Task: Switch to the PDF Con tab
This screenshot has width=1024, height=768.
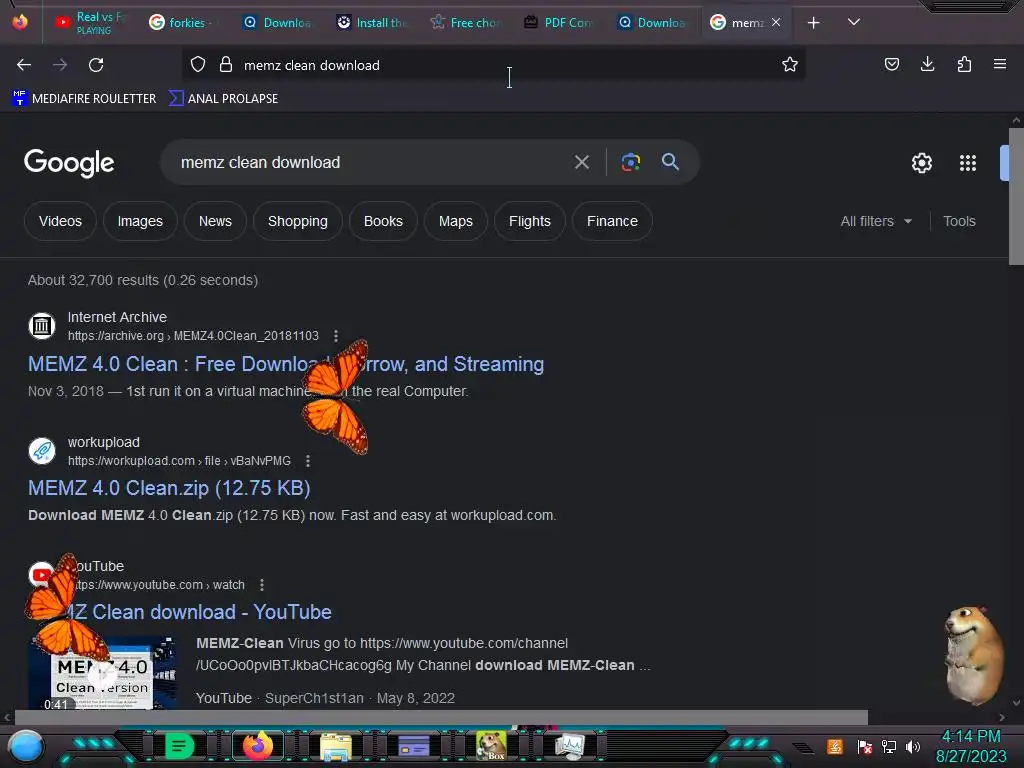Action: coord(559,22)
